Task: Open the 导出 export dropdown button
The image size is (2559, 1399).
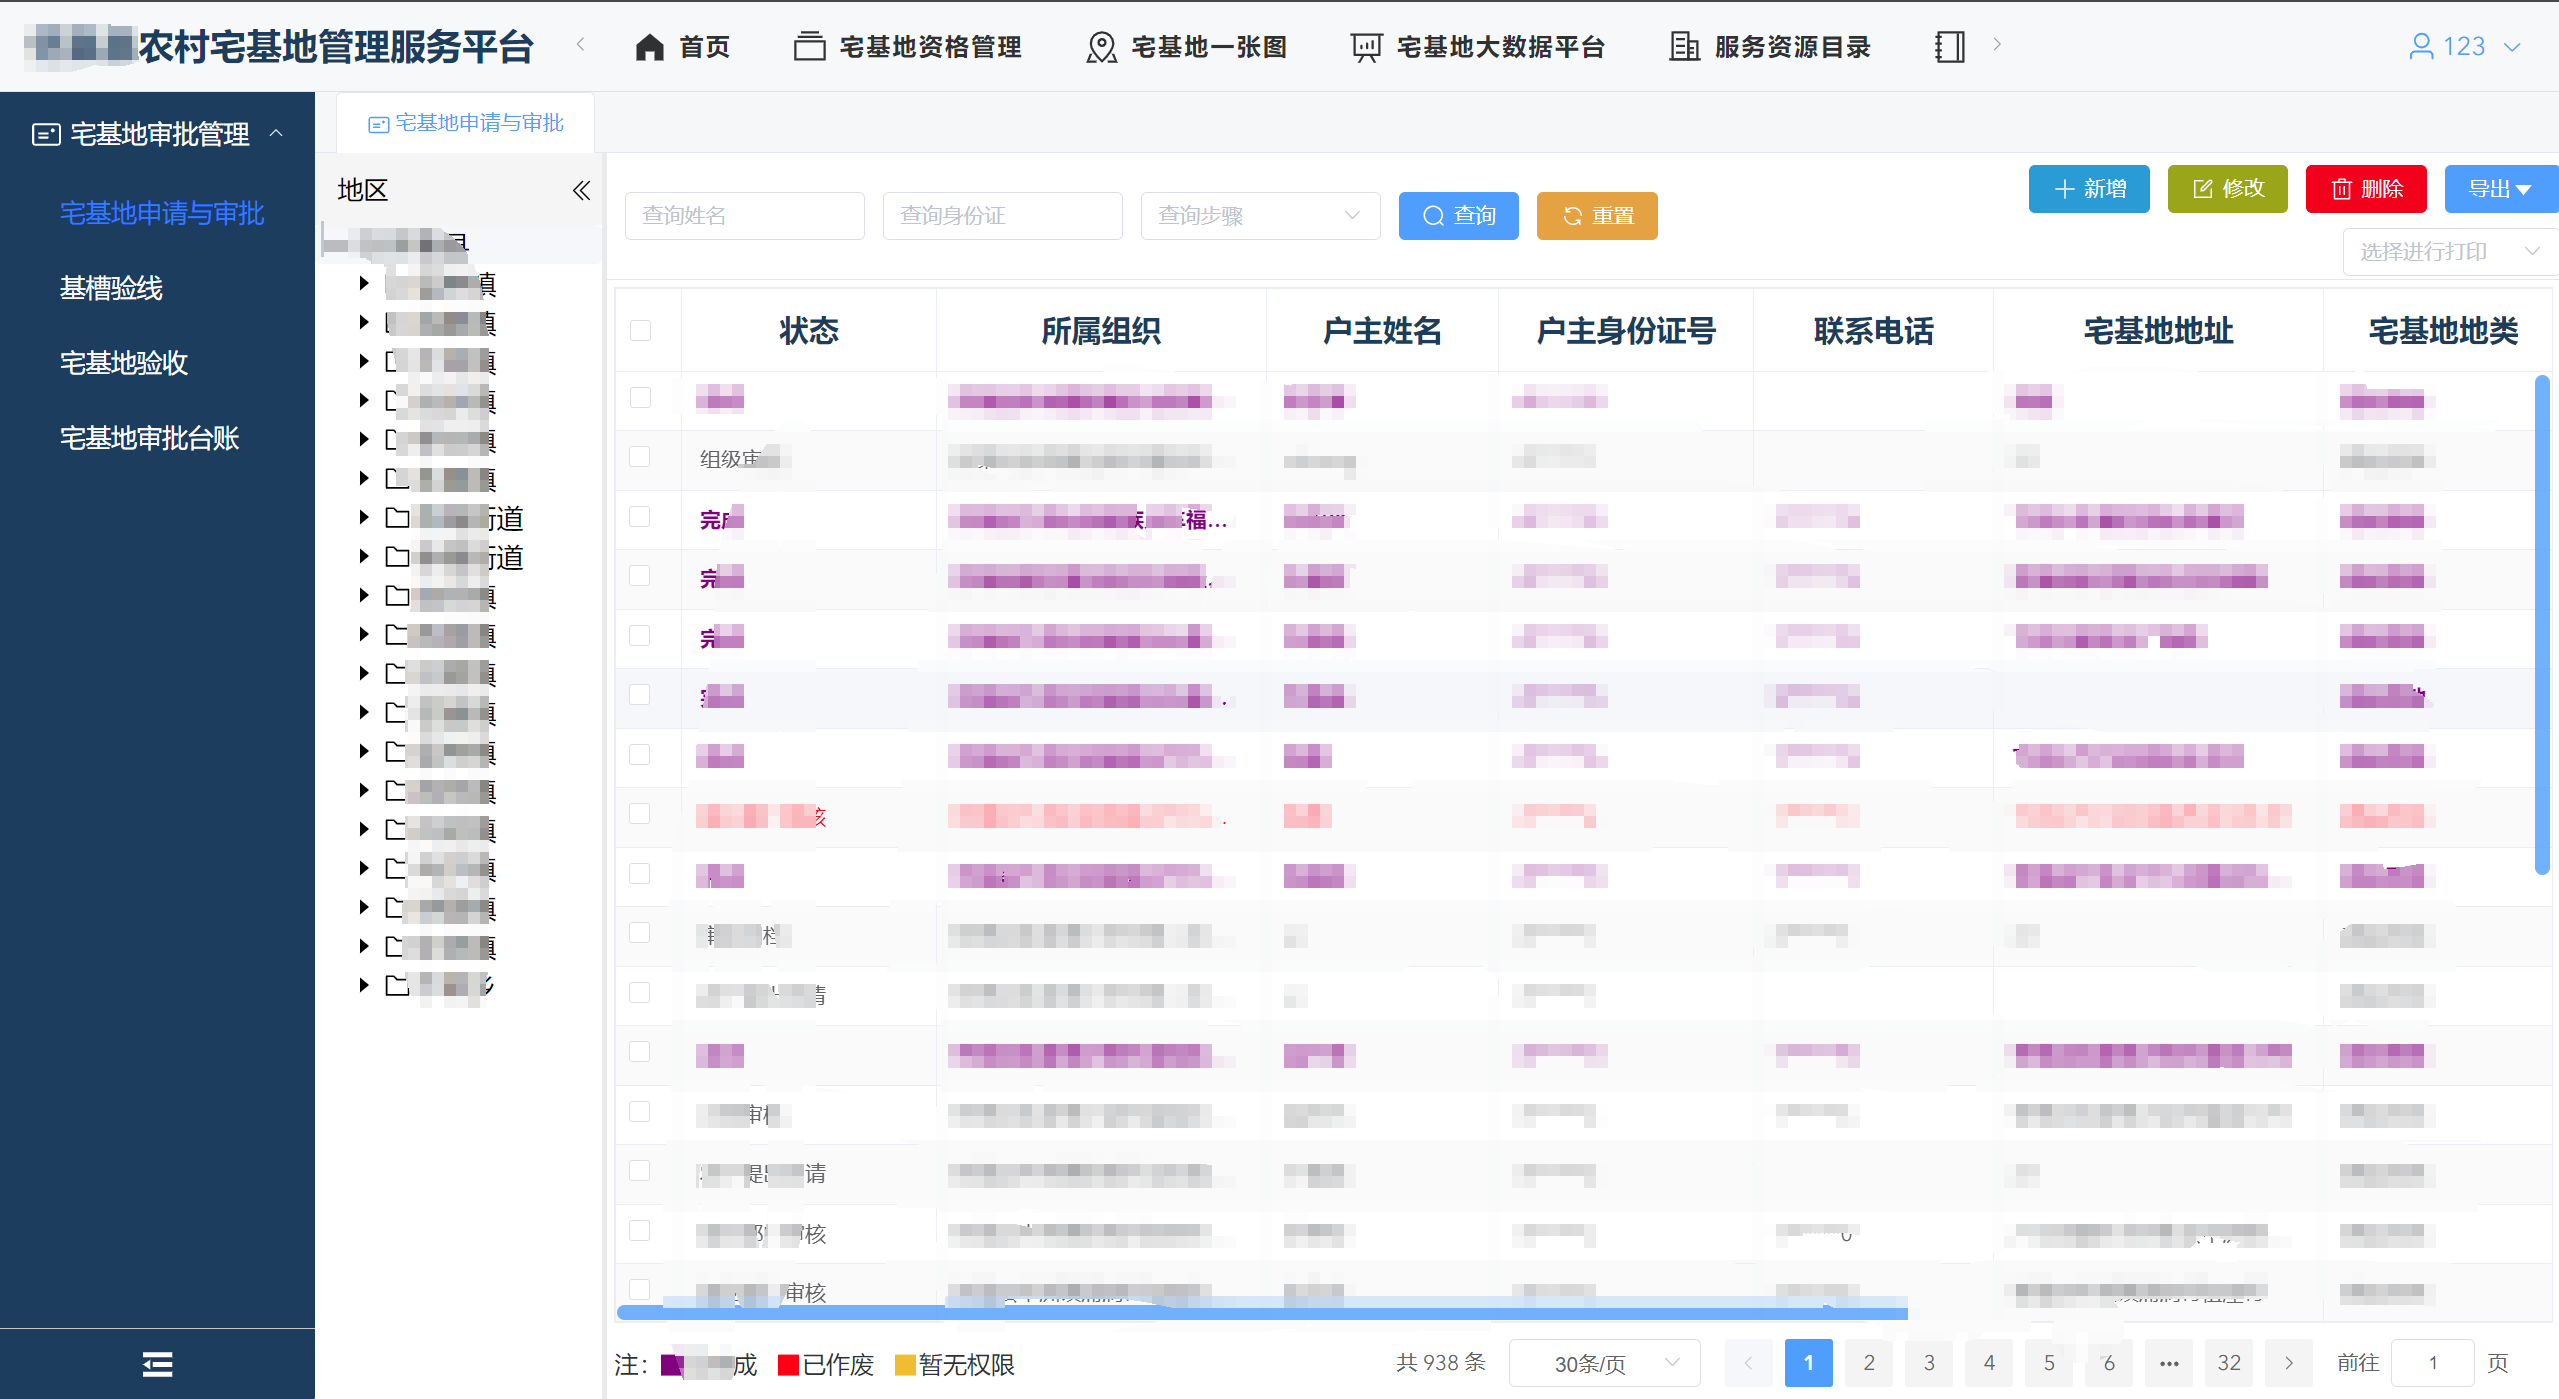Action: pos(2500,189)
